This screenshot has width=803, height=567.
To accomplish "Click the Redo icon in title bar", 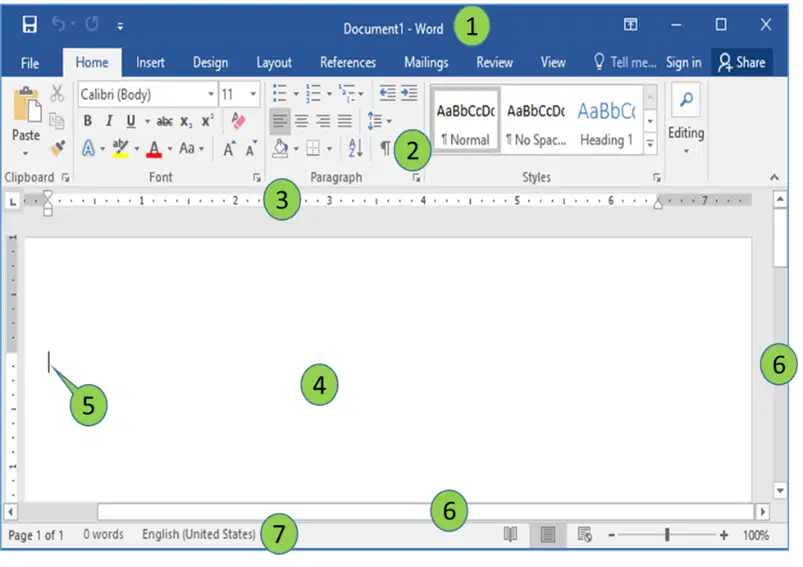I will coord(92,24).
